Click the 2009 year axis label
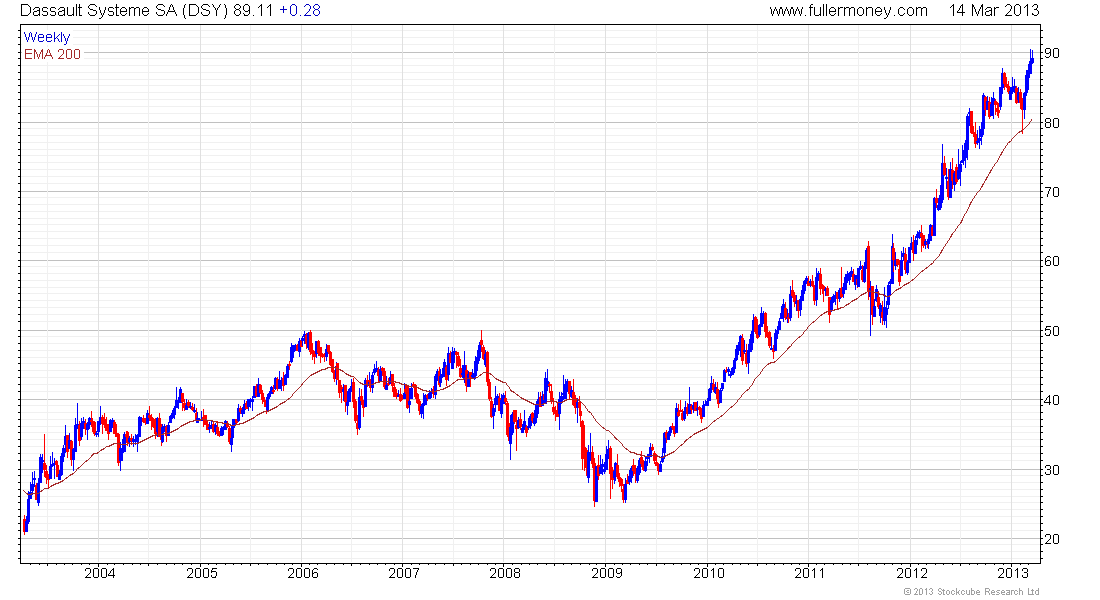Viewport: 1100px width, 600px height. [607, 573]
